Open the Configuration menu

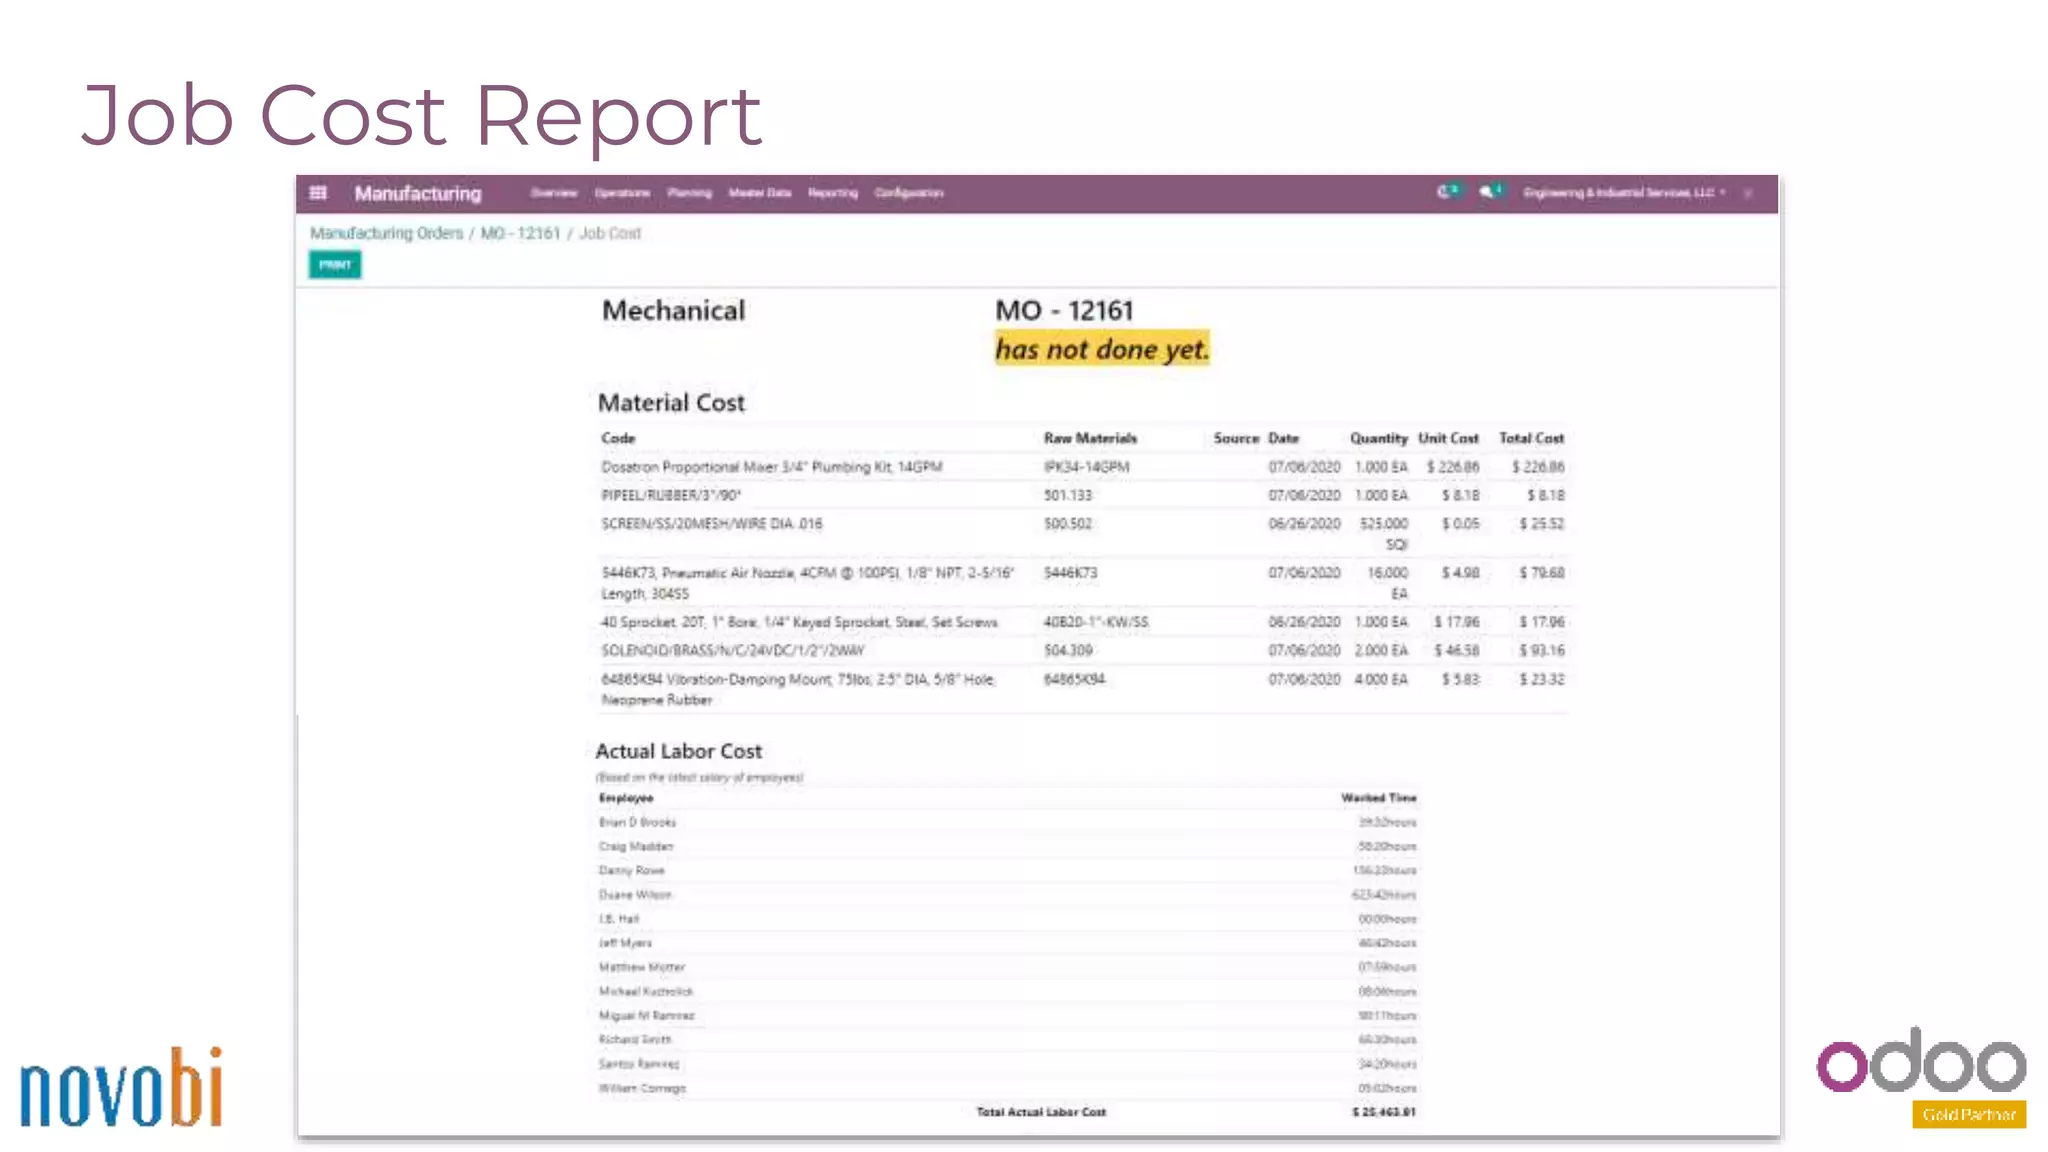click(x=909, y=193)
